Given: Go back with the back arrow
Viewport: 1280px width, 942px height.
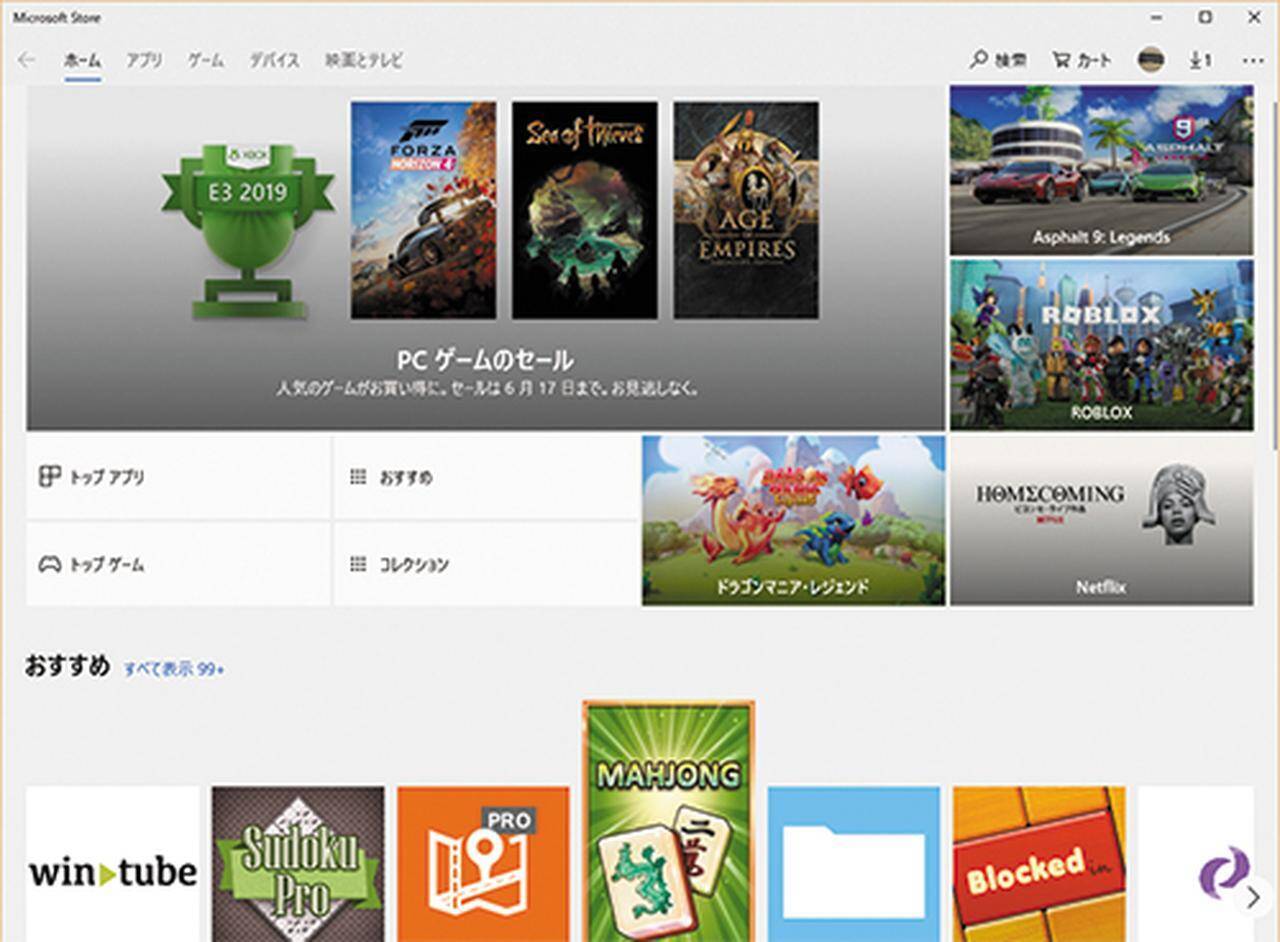Looking at the screenshot, I should pyautogui.click(x=27, y=60).
